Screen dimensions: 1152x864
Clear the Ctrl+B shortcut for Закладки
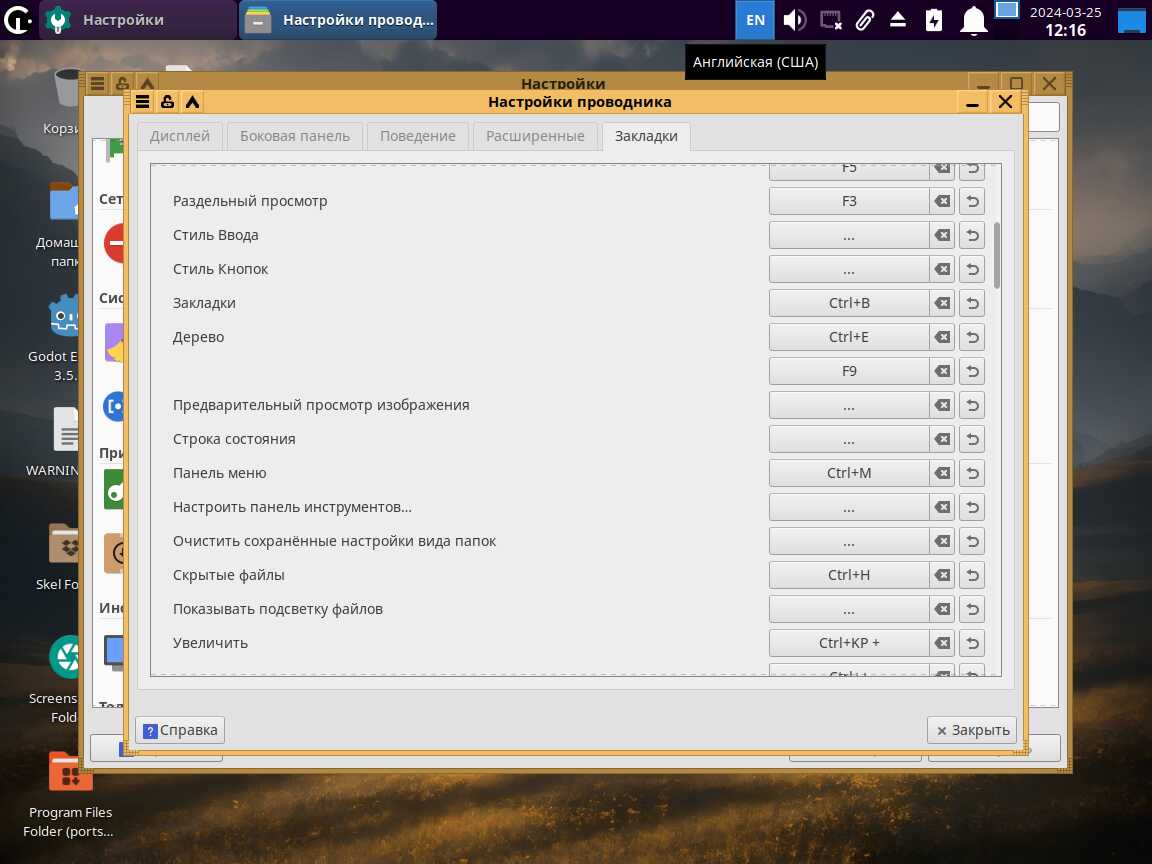tap(942, 303)
